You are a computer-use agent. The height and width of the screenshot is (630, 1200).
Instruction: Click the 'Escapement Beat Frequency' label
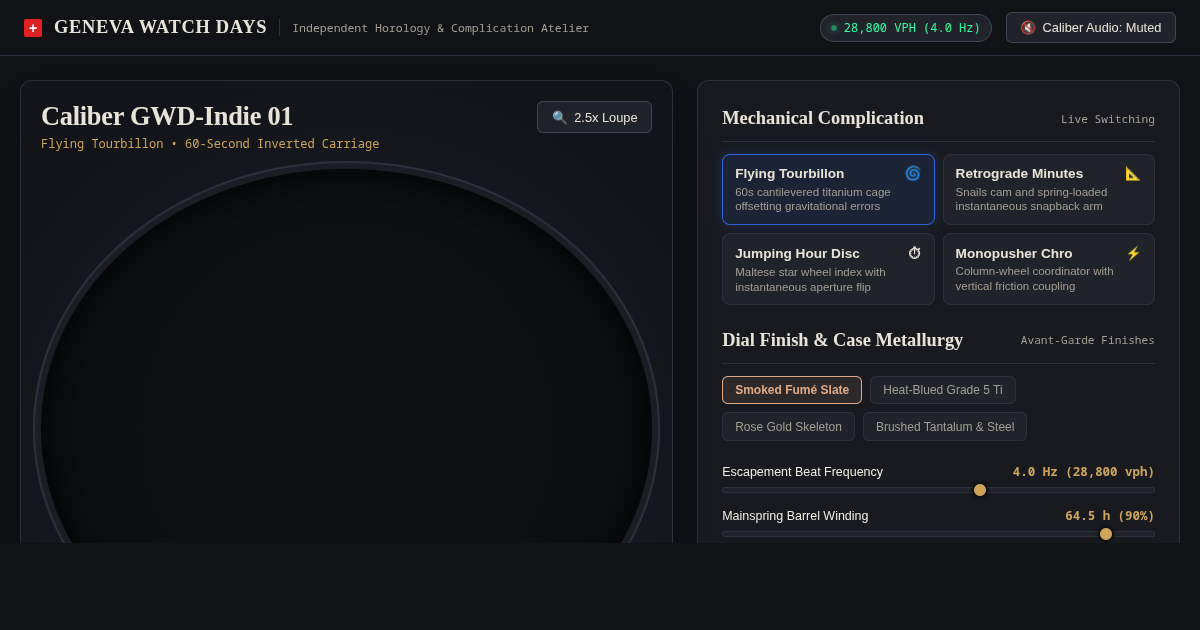(803, 472)
